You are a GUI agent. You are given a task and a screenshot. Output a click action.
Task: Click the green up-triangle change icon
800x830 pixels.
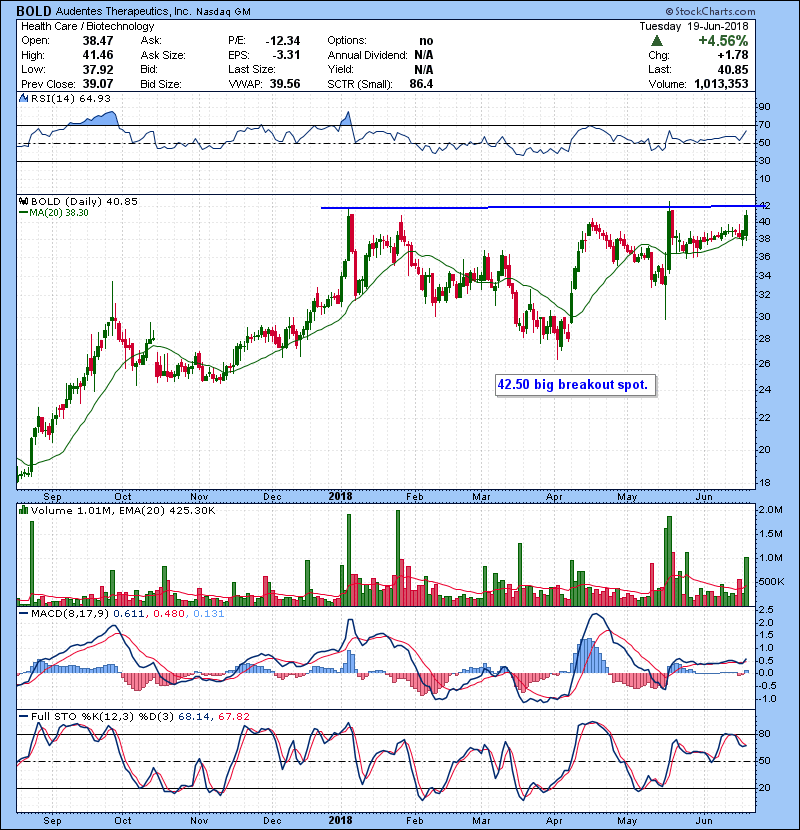click(657, 41)
